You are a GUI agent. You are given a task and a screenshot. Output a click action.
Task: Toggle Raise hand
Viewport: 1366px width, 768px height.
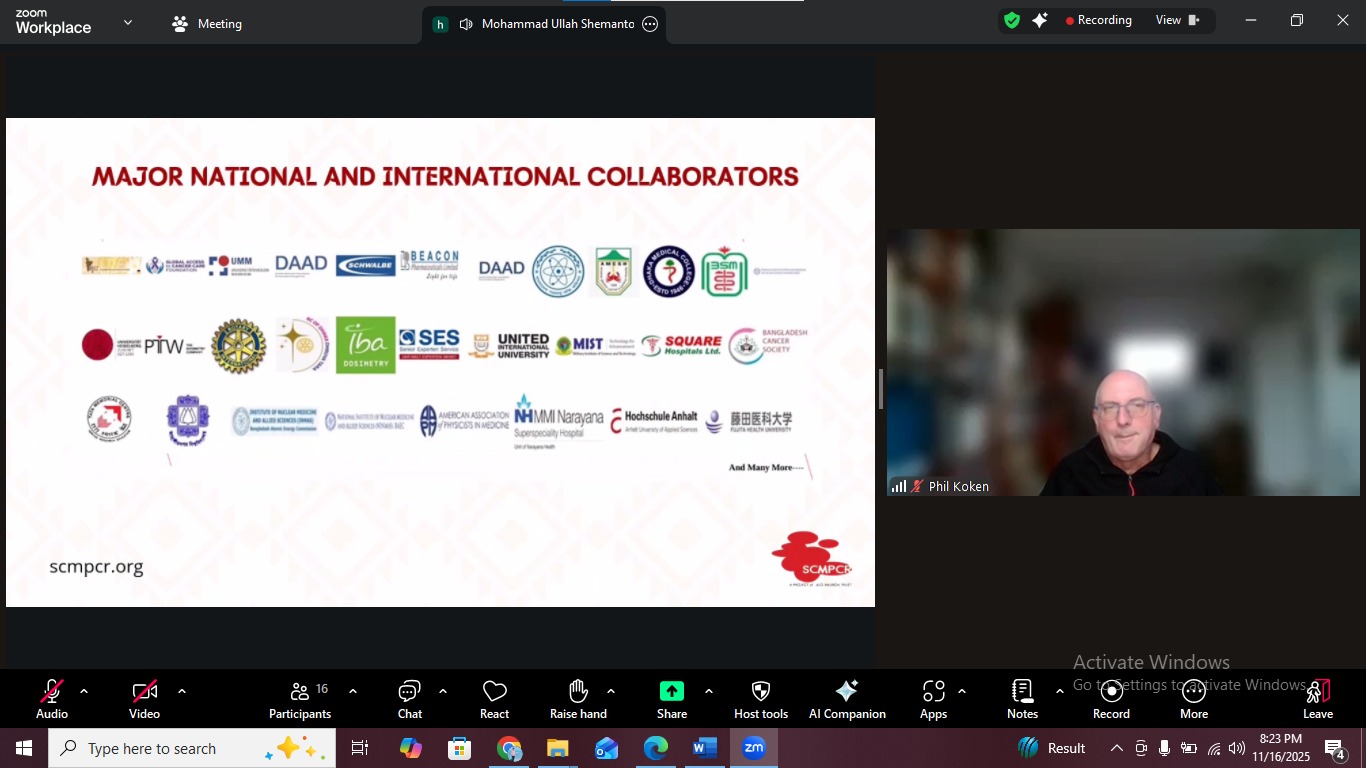(x=578, y=699)
